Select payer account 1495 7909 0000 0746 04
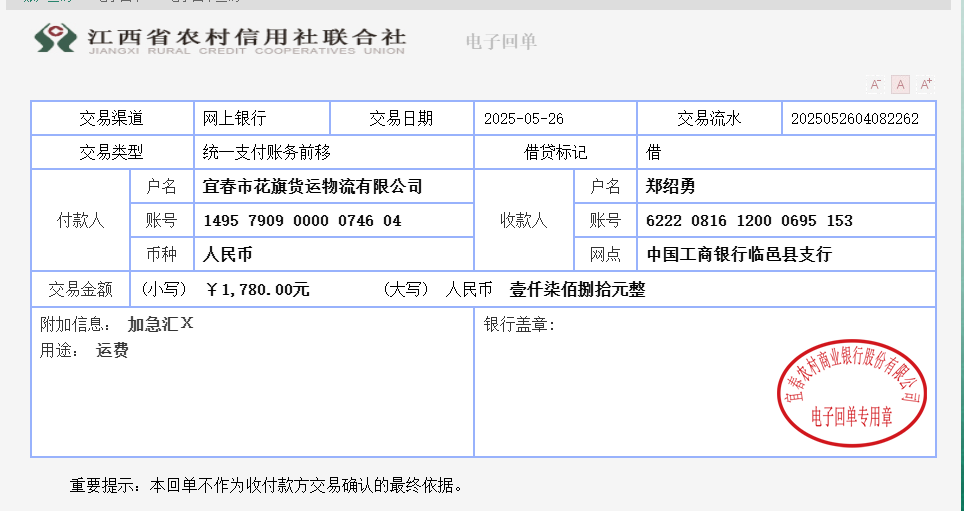This screenshot has width=964, height=511. [x=302, y=221]
